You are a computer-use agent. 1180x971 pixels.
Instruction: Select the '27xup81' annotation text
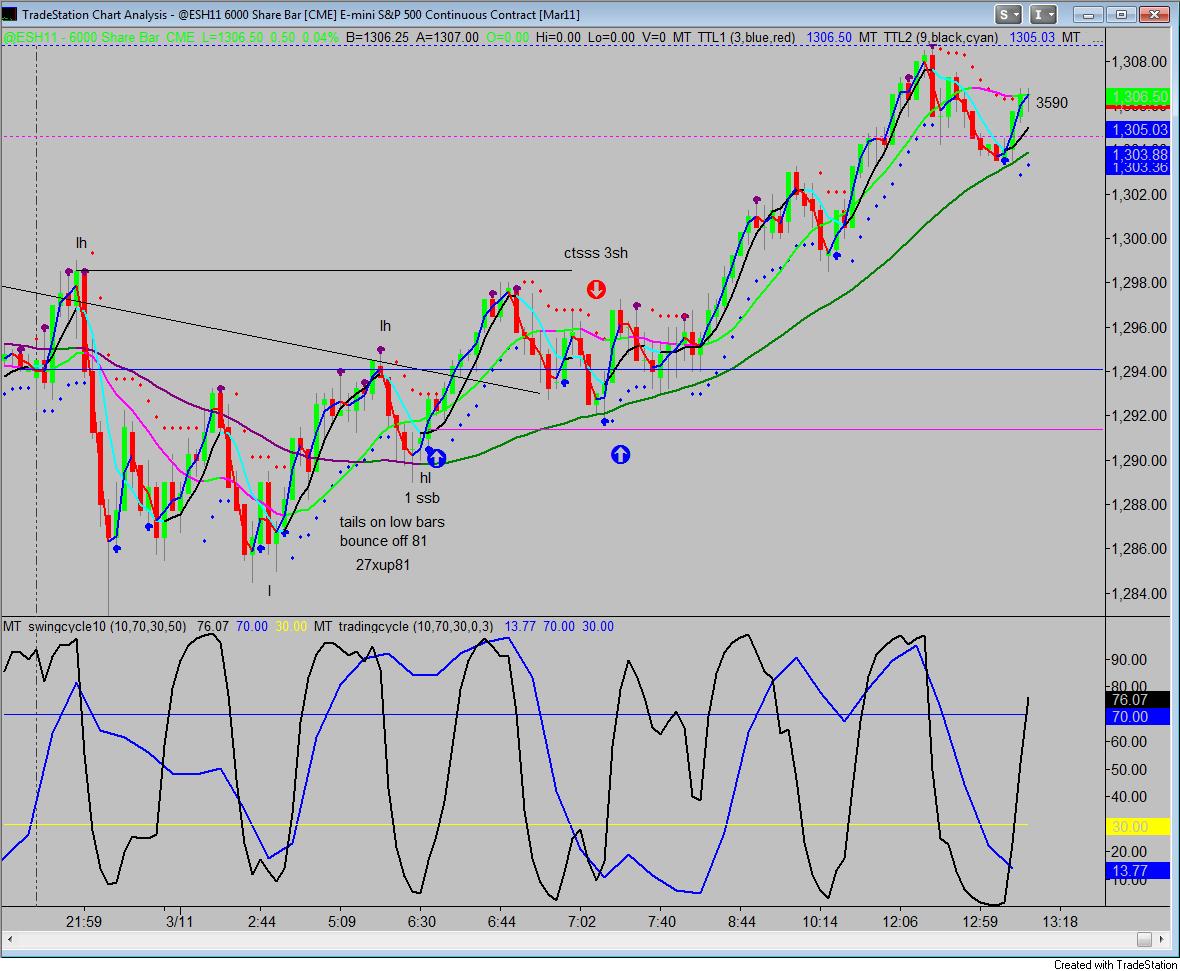(382, 565)
